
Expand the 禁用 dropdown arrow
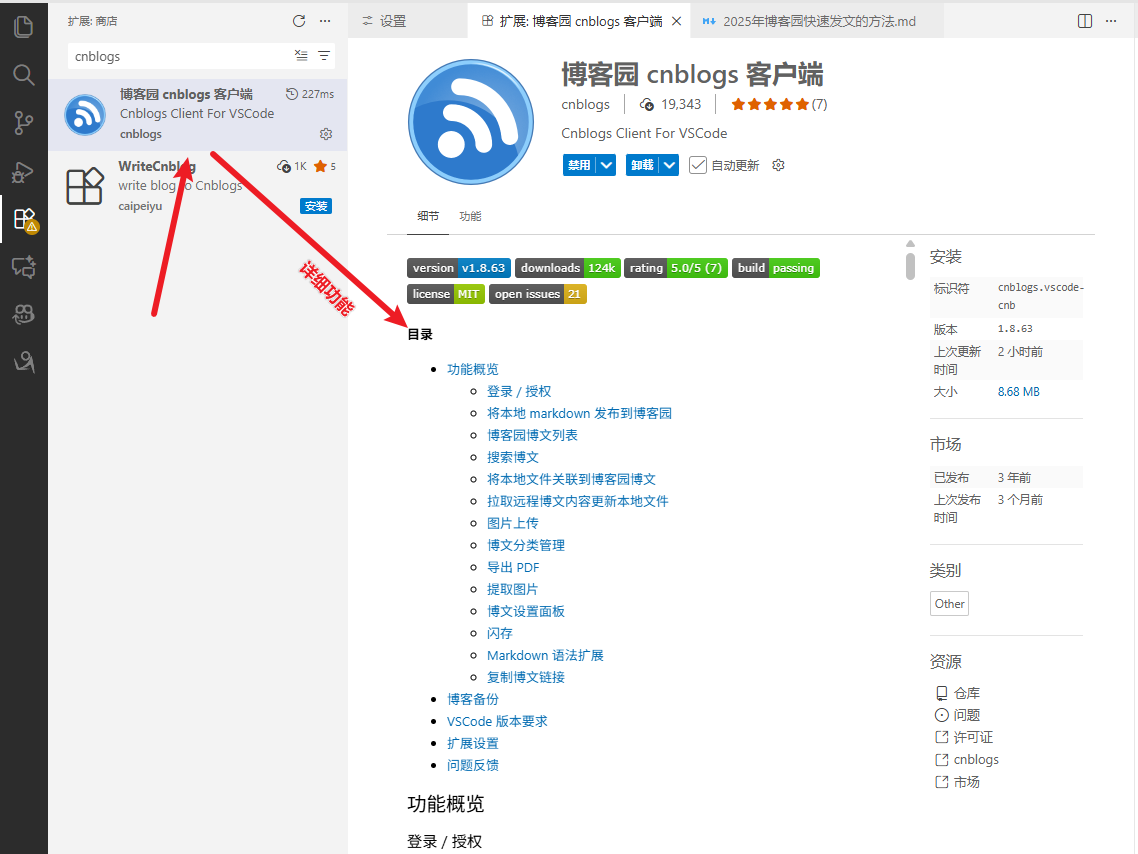point(606,165)
